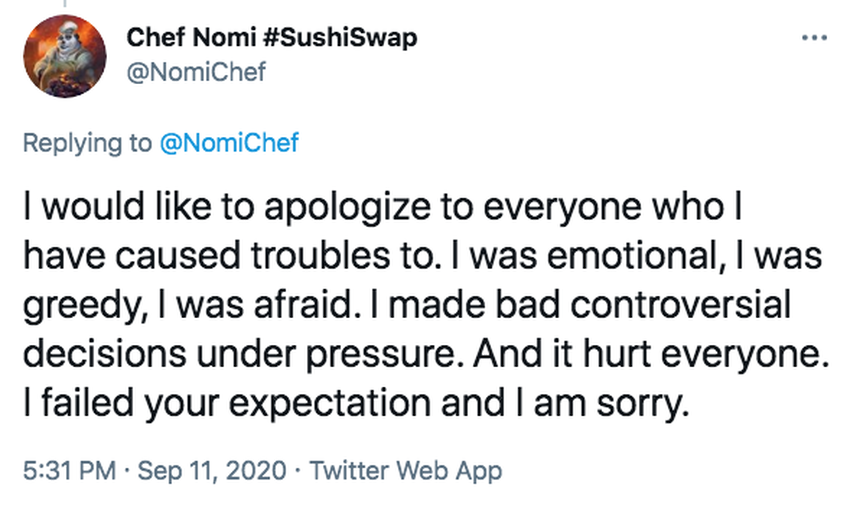850x507 pixels.
Task: Open the @NomiChef handle under the name
Action: point(196,72)
